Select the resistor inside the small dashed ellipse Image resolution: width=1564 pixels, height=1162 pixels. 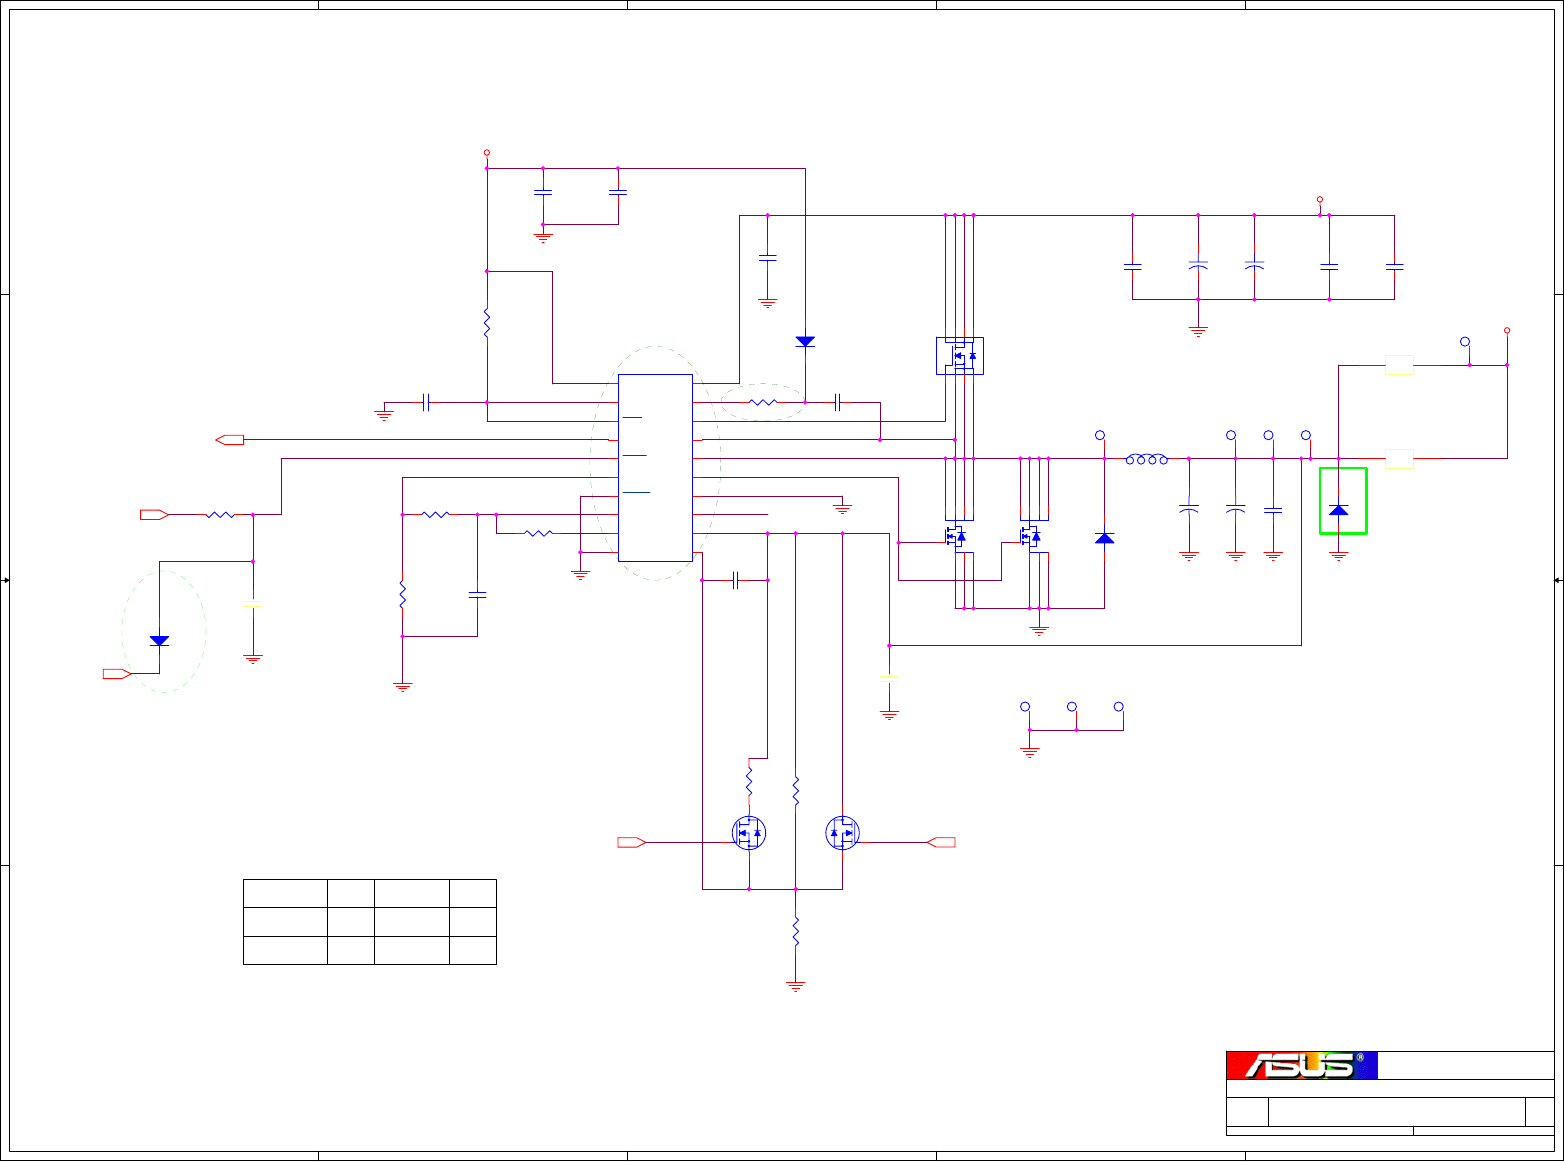tap(762, 402)
